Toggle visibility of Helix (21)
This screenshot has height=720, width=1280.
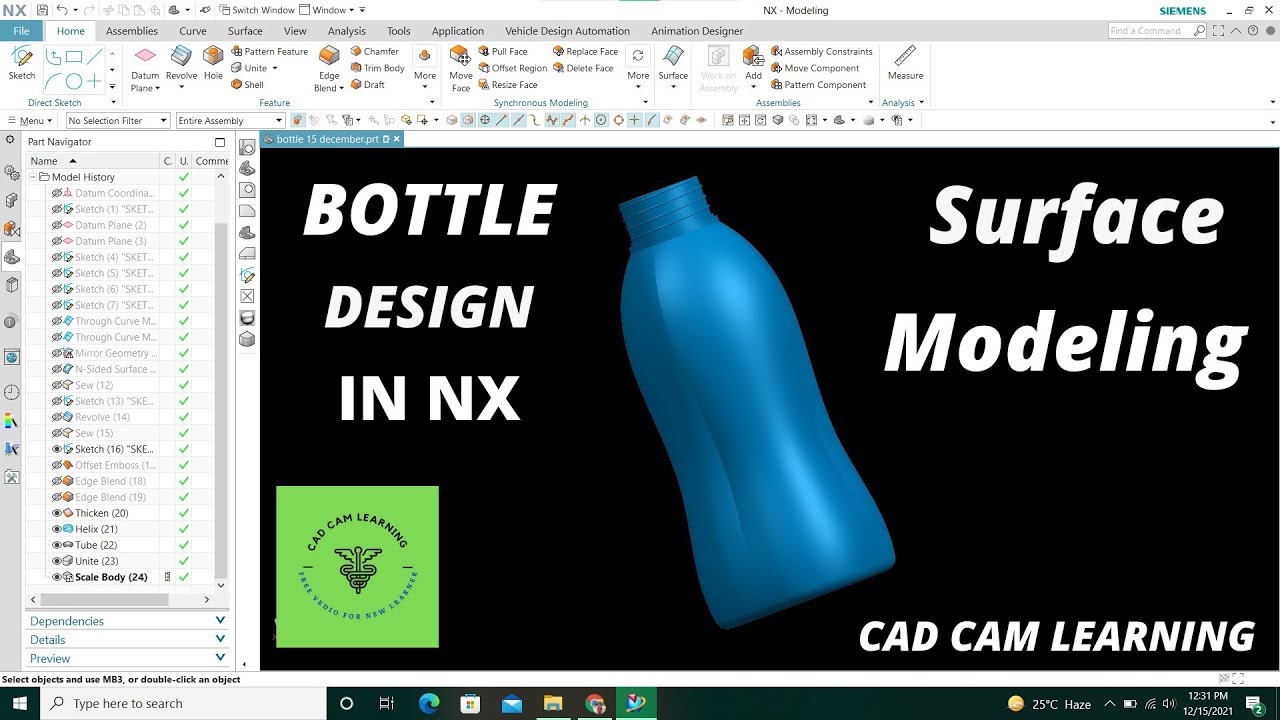coord(57,529)
